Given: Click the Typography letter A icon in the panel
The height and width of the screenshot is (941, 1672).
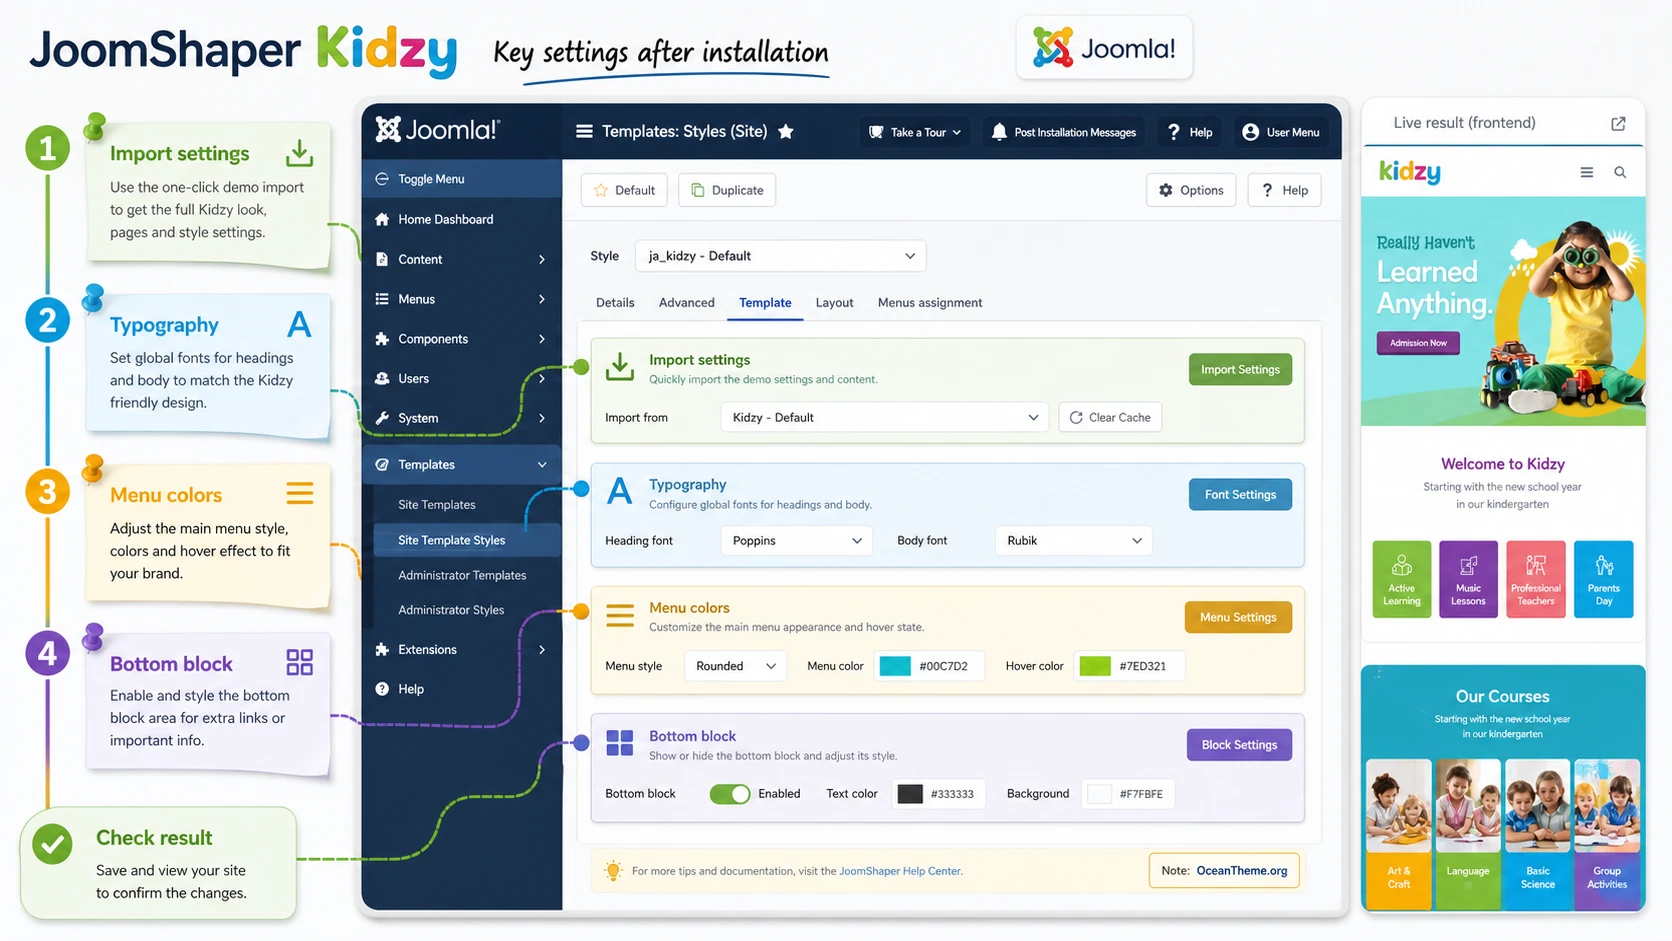Looking at the screenshot, I should [x=620, y=491].
